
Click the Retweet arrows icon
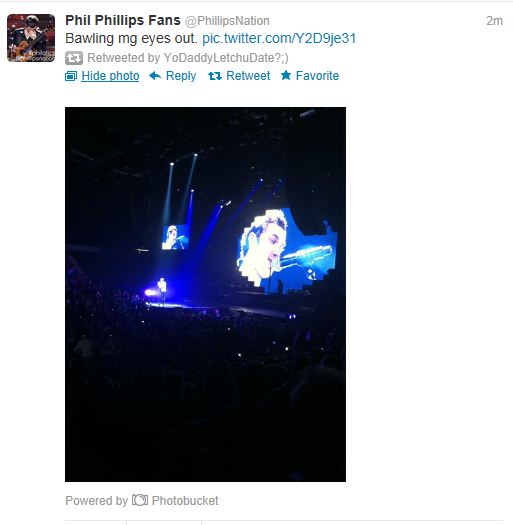pyautogui.click(x=215, y=76)
